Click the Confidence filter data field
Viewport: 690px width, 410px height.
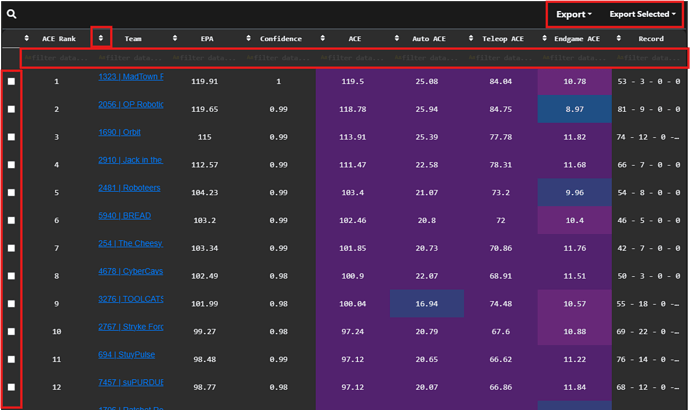(x=279, y=58)
